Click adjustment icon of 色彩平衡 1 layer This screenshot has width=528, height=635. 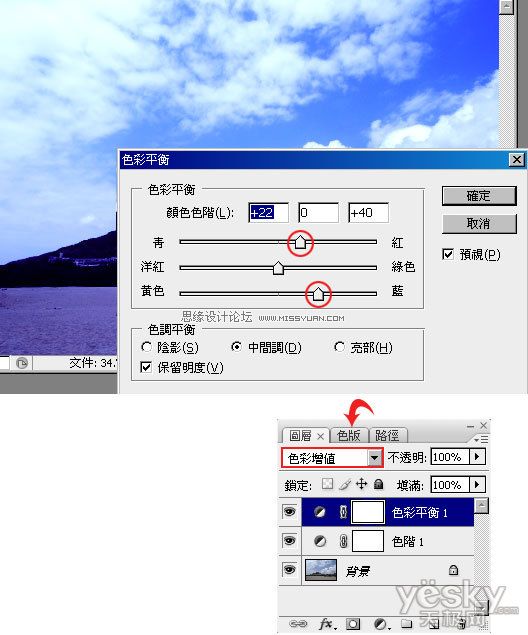tap(320, 512)
